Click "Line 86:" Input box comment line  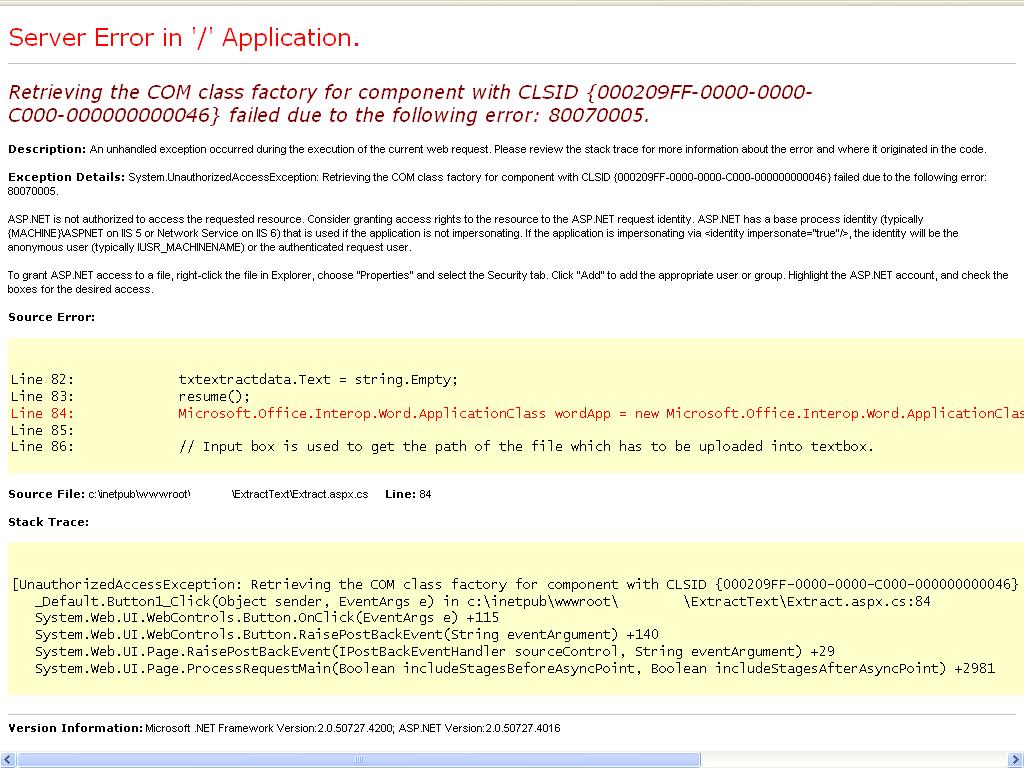(442, 447)
